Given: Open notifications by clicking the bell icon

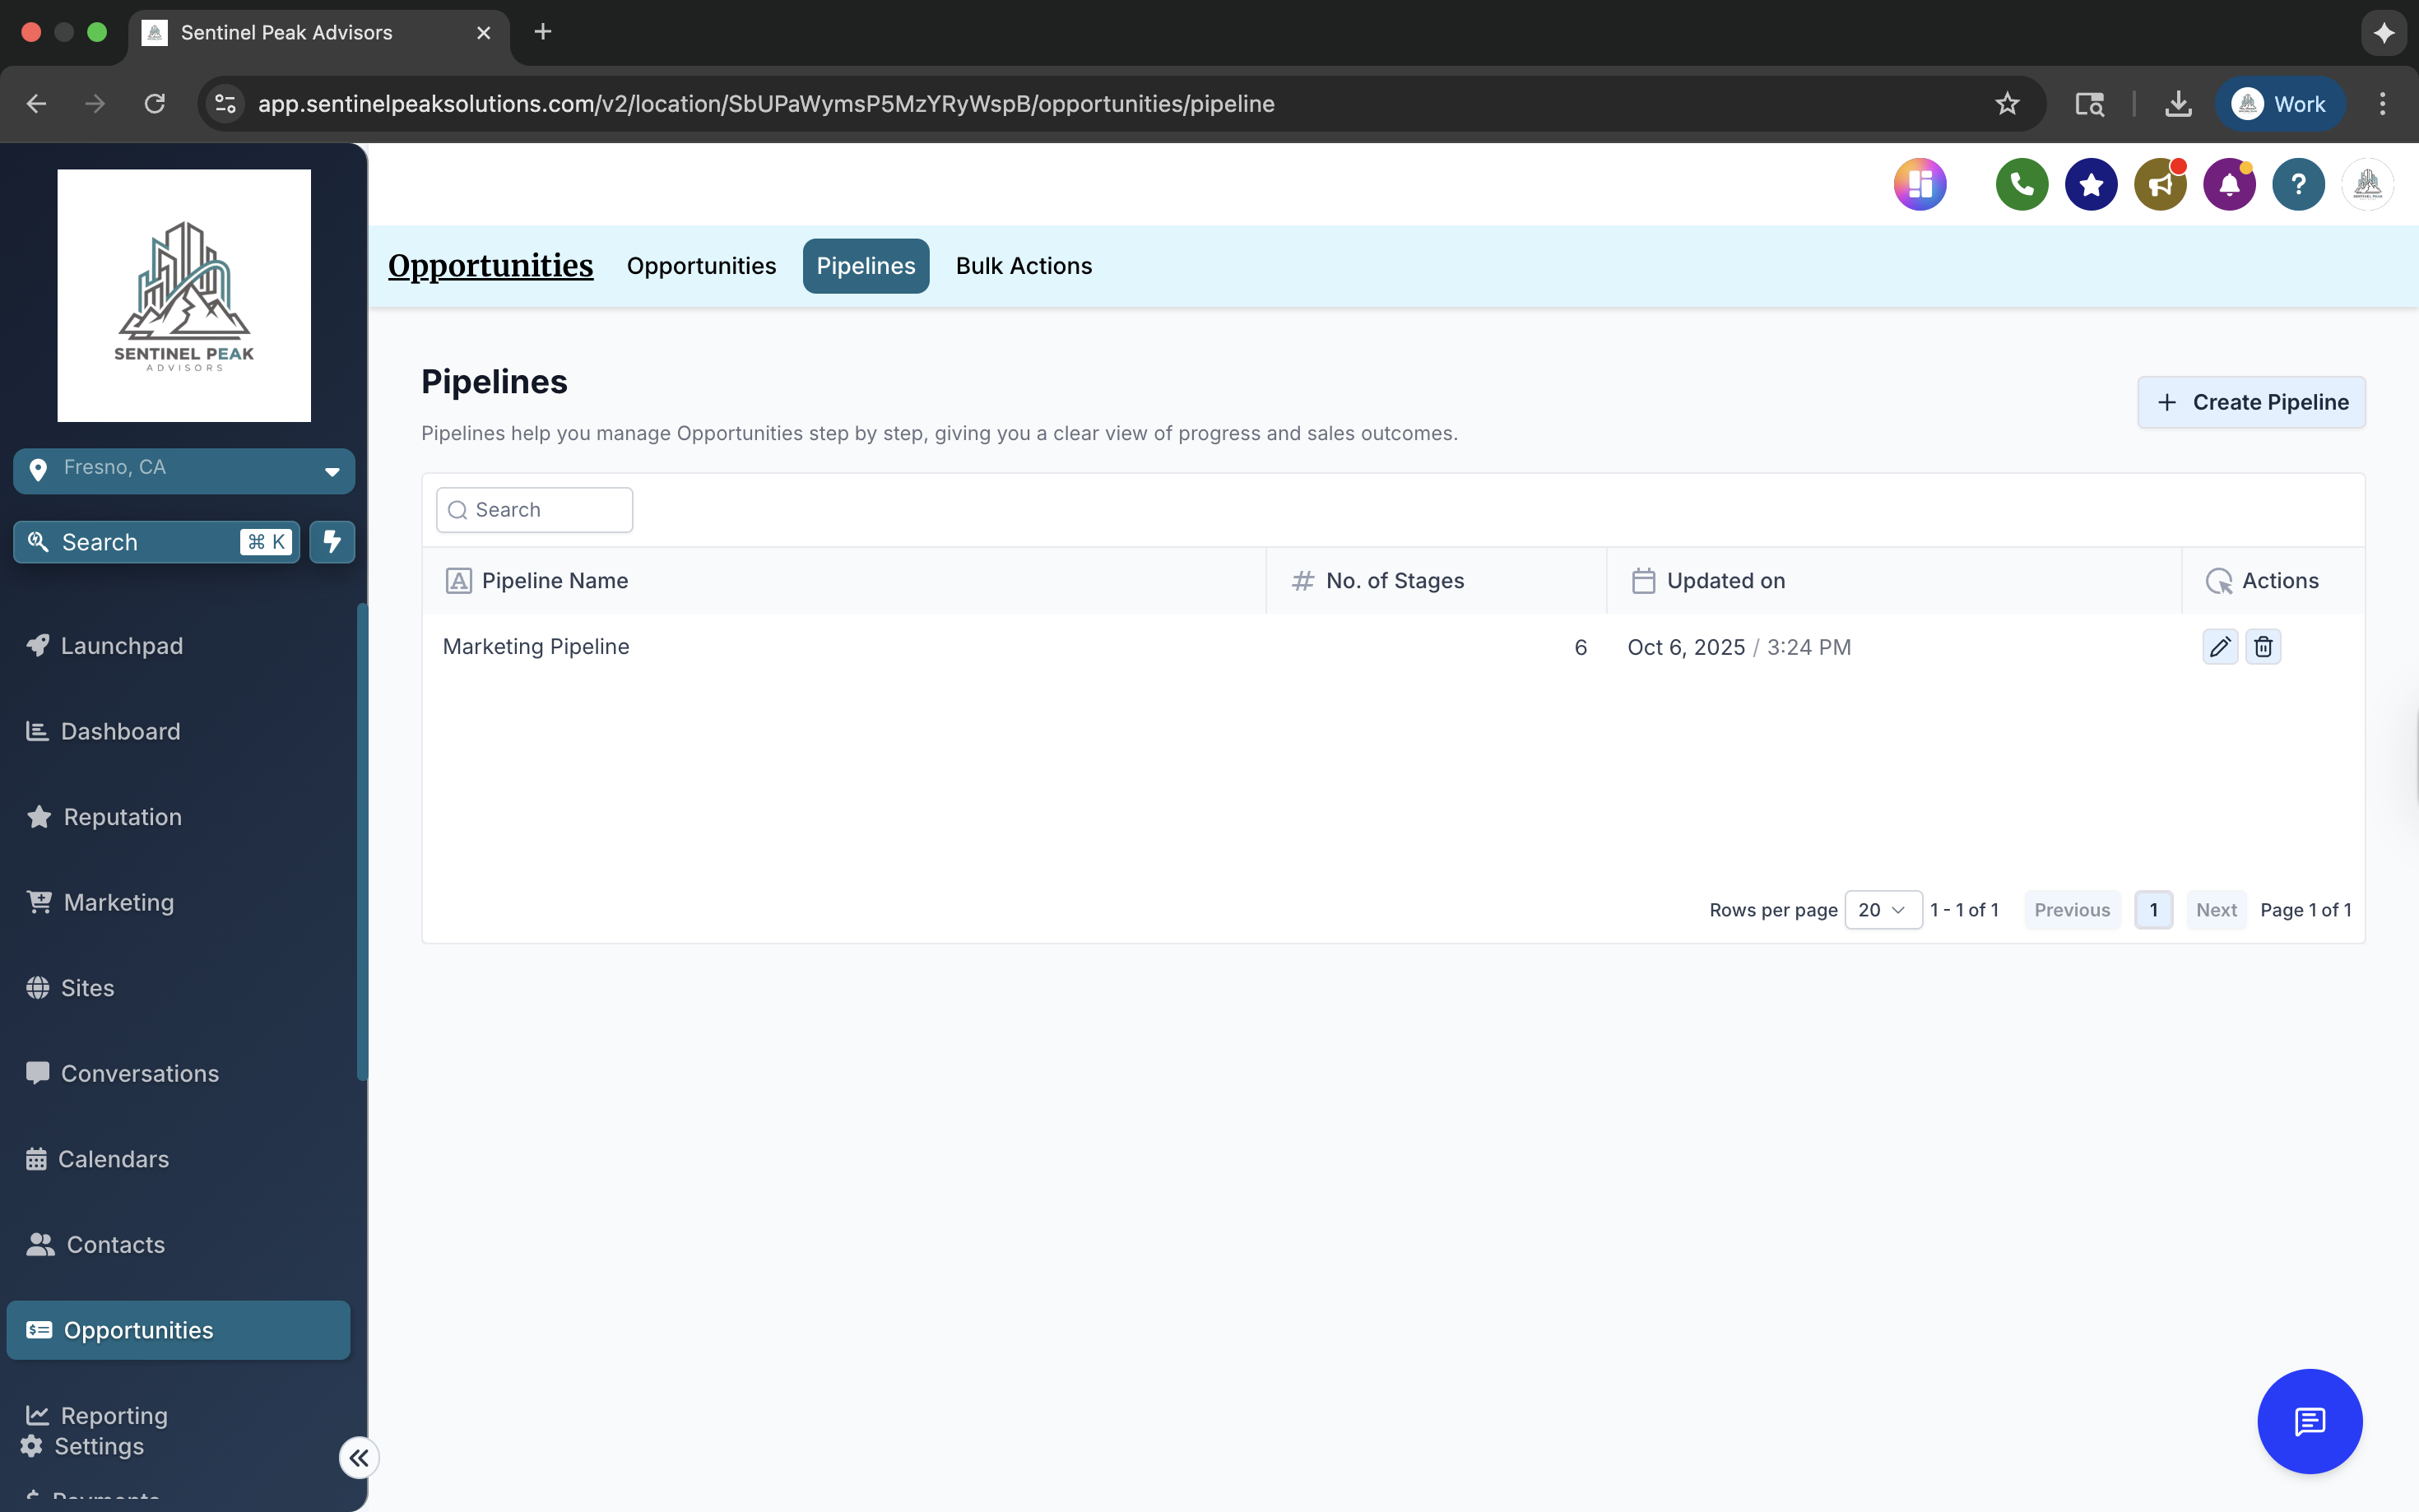Looking at the screenshot, I should (2228, 184).
